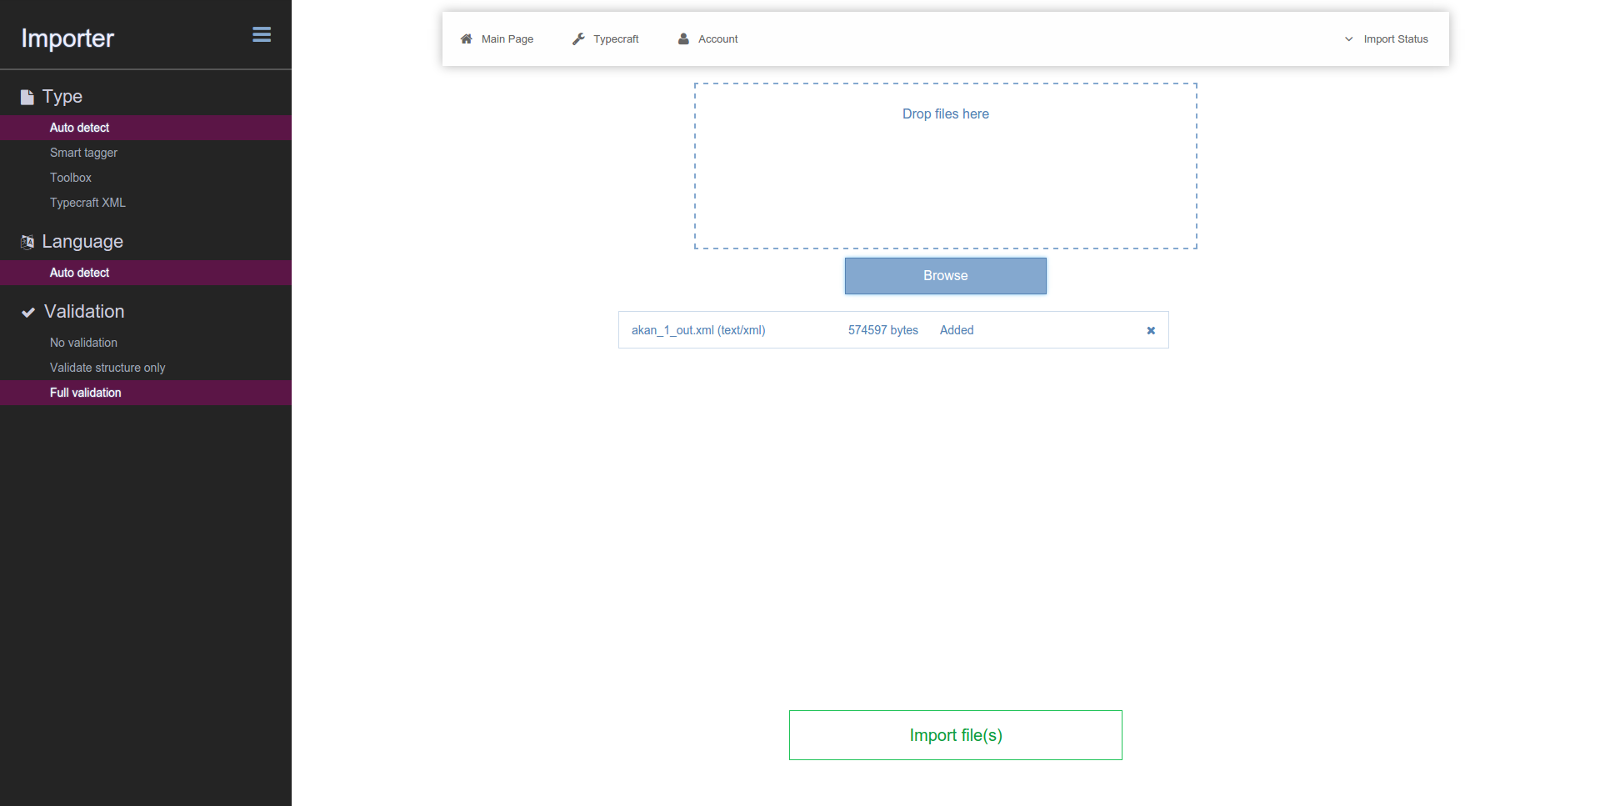Screen dimensions: 1600x806
Task: Click the Import file(s) button
Action: pyautogui.click(x=956, y=735)
